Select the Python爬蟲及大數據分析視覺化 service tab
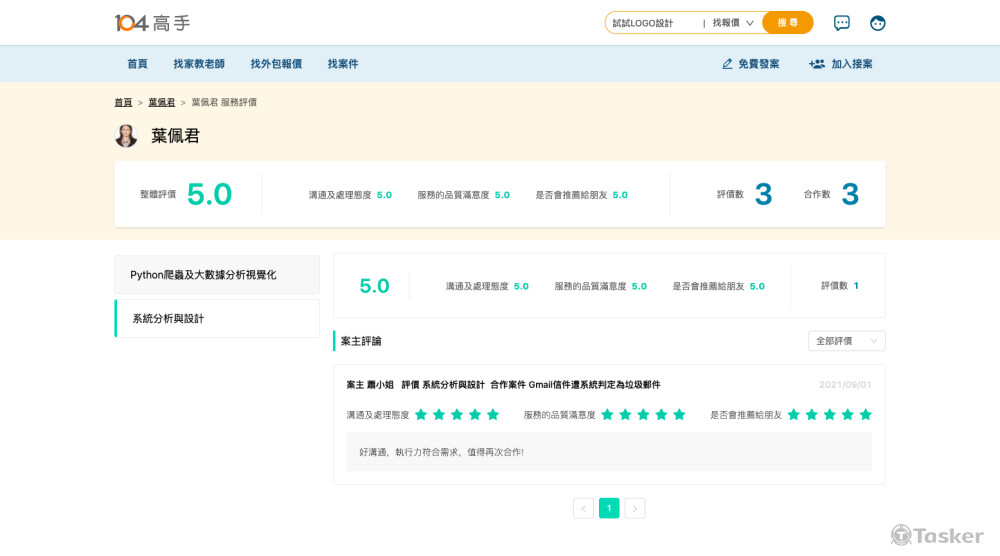This screenshot has height=556, width=1000. pos(217,274)
